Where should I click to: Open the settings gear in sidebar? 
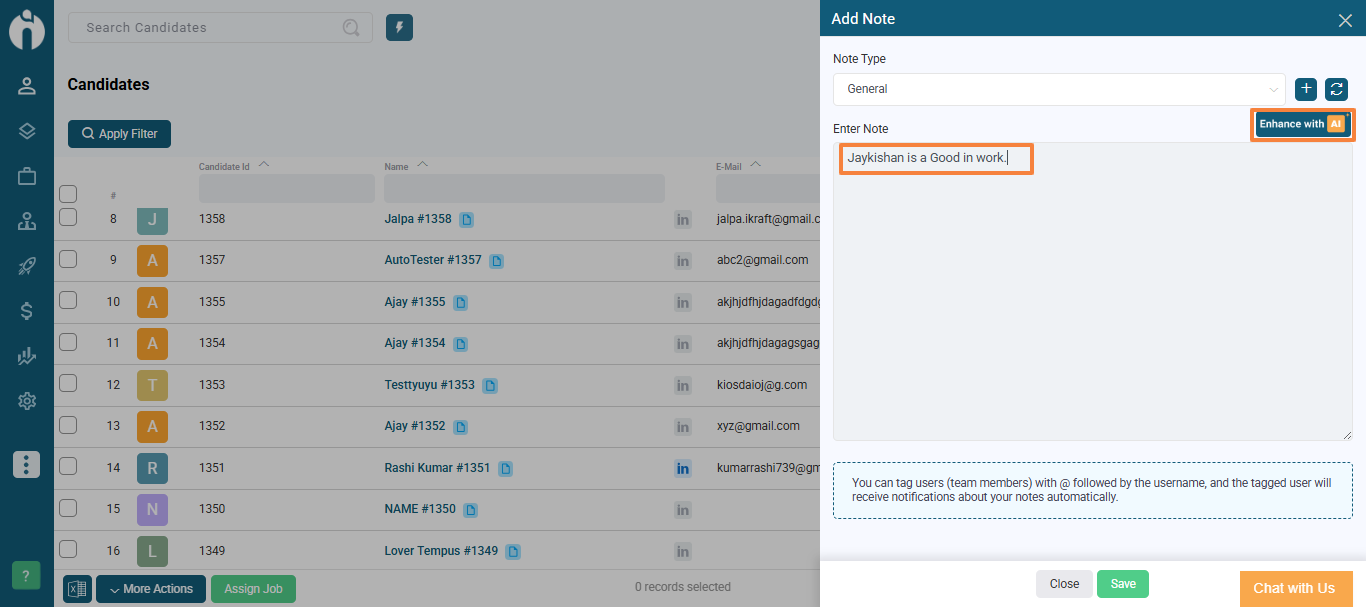(27, 401)
